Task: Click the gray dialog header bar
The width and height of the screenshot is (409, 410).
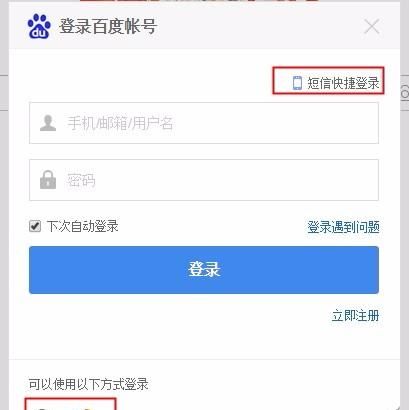Action: pos(204,26)
